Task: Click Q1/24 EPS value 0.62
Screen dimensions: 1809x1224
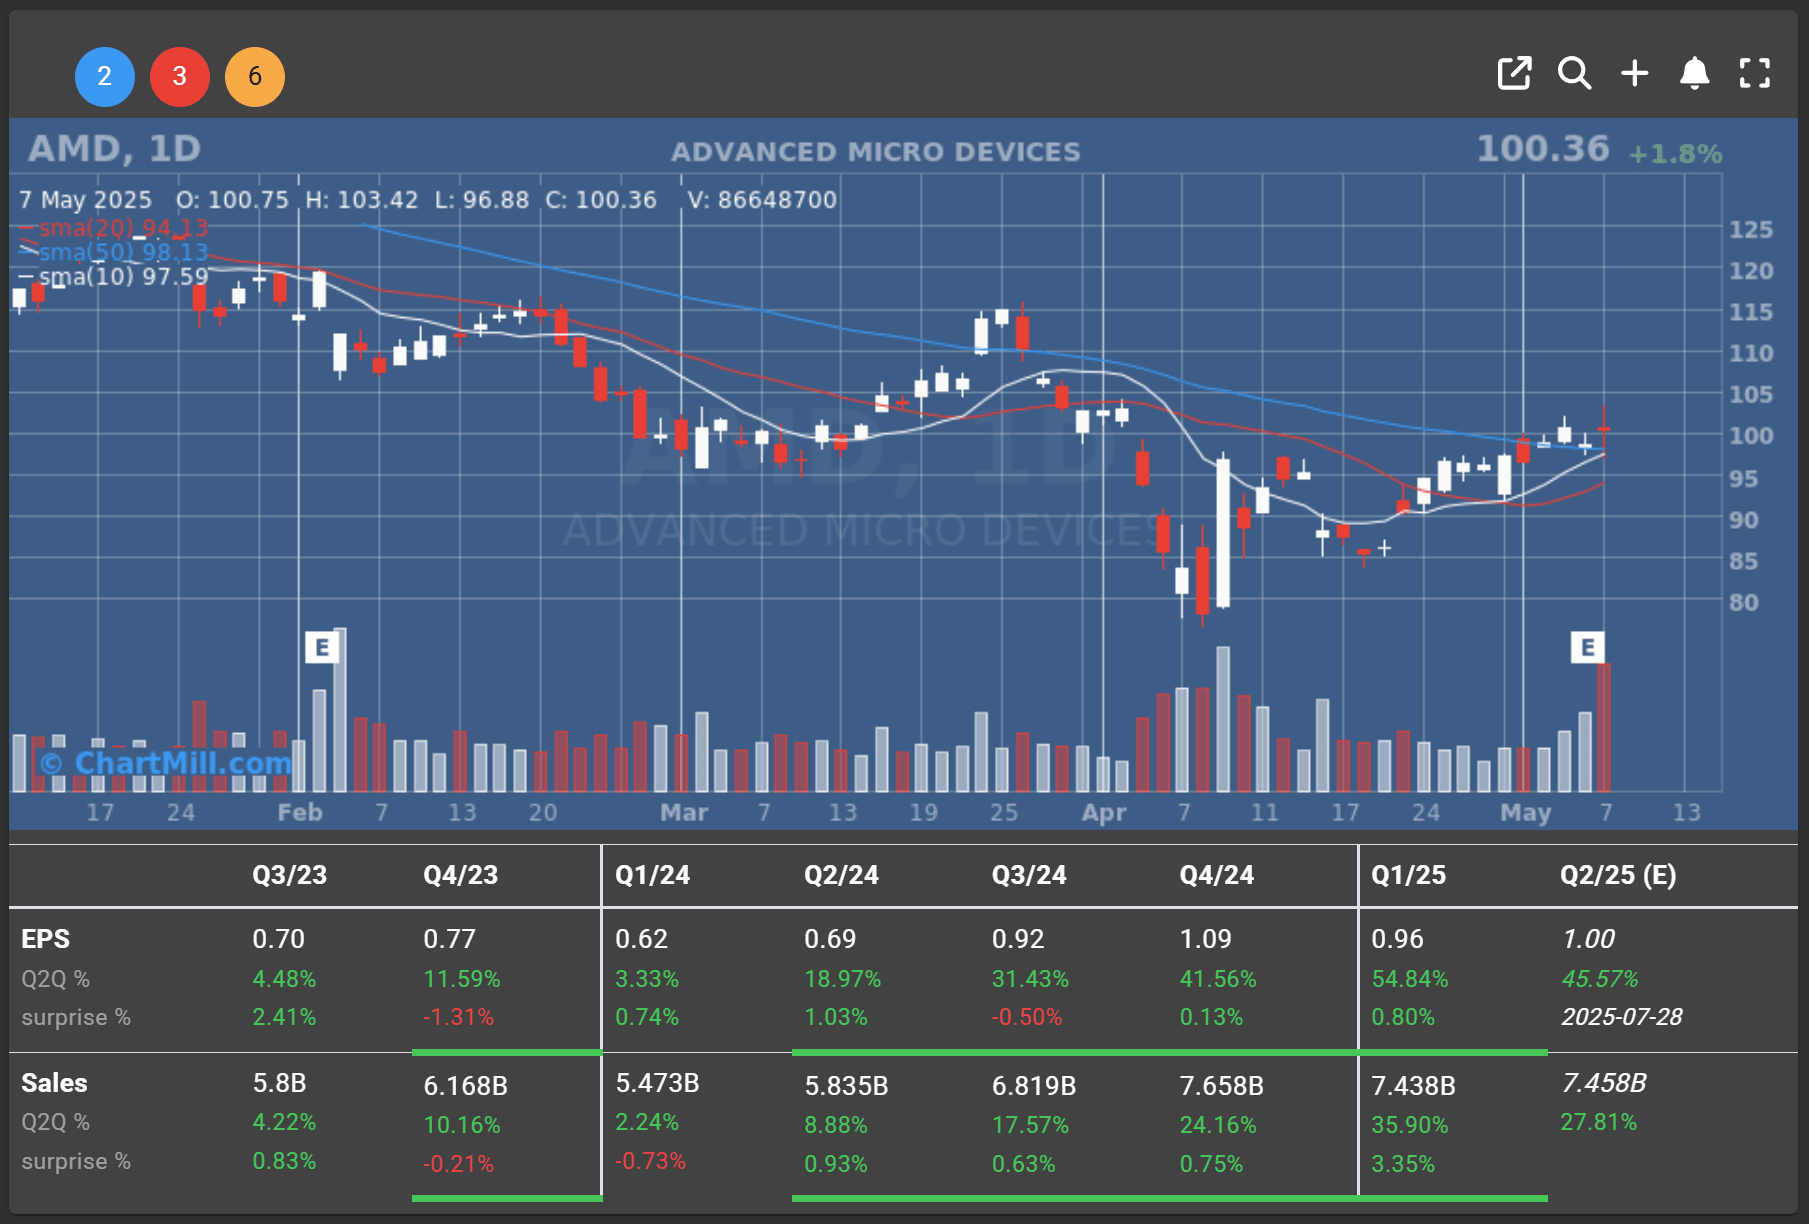Action: pyautogui.click(x=642, y=939)
